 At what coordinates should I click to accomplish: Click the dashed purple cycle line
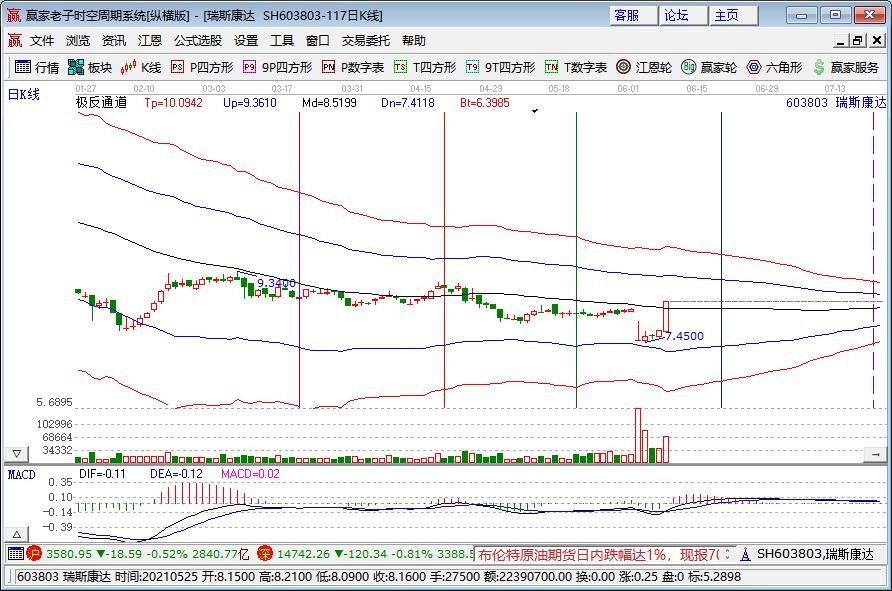873,260
